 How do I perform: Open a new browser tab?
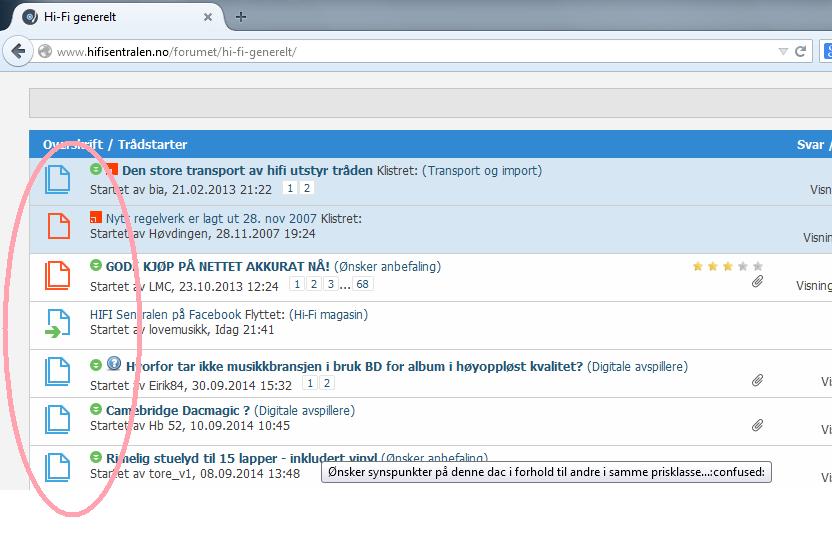click(241, 17)
